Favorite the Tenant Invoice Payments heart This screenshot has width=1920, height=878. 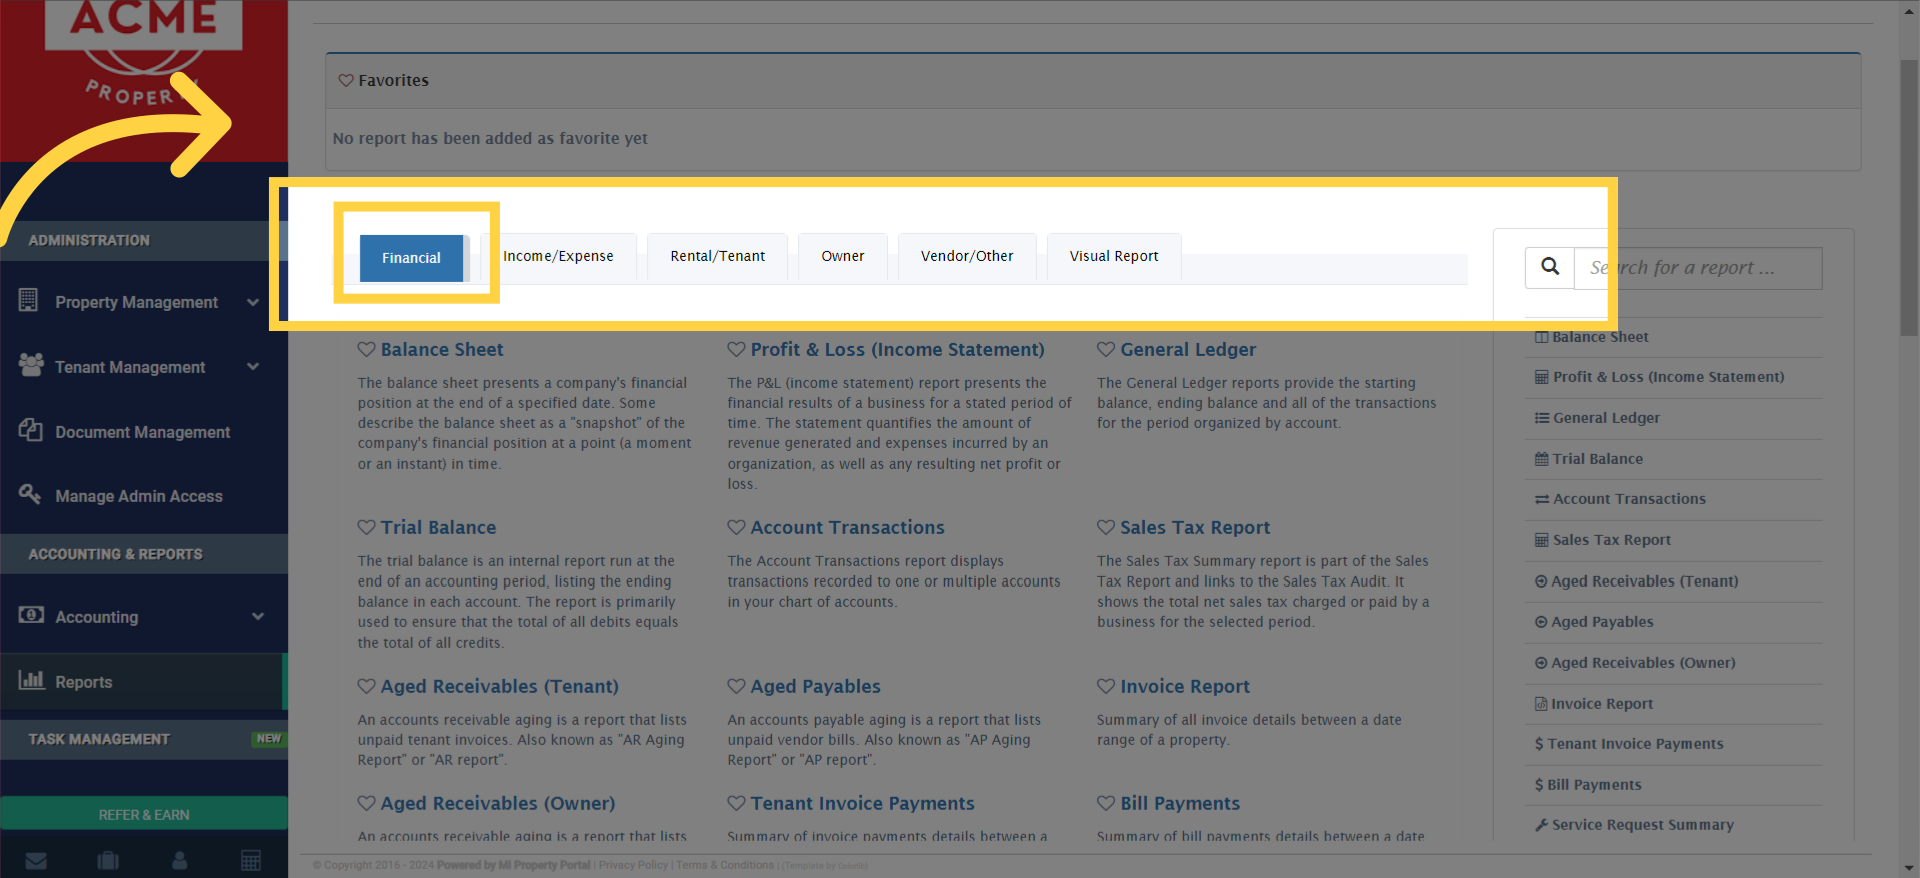point(737,803)
